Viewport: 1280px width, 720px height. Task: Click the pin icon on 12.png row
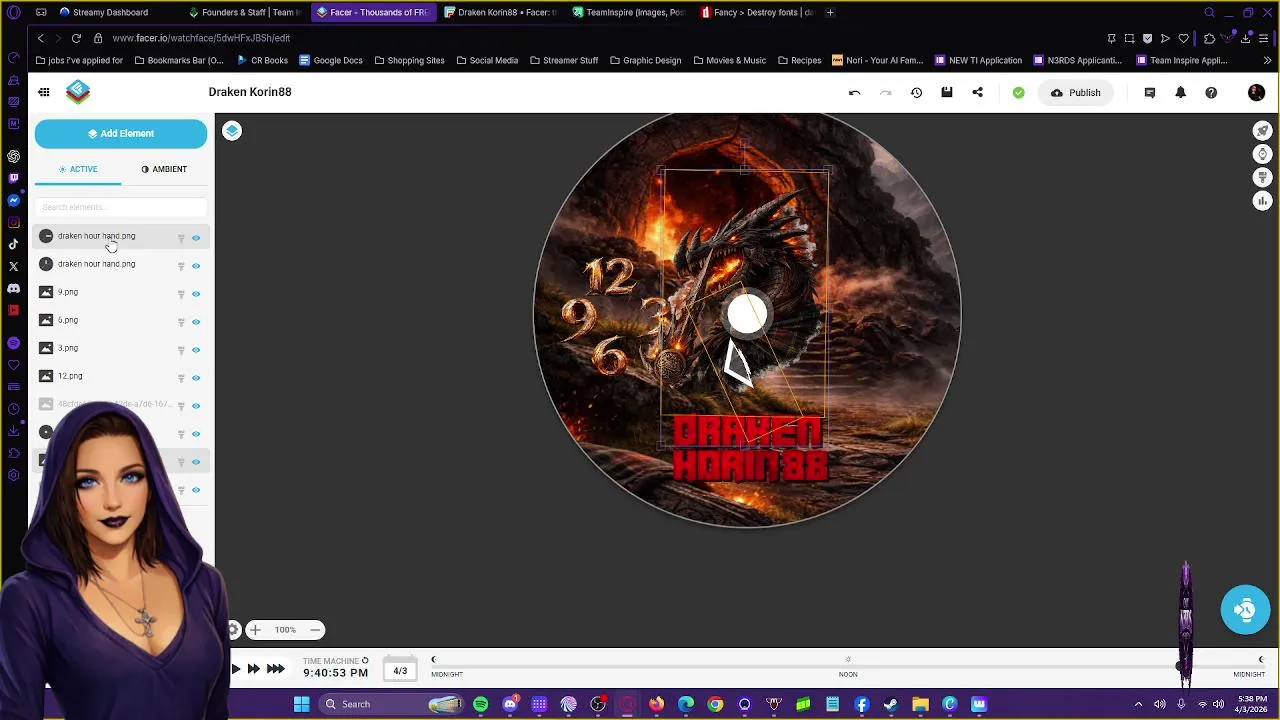(181, 378)
